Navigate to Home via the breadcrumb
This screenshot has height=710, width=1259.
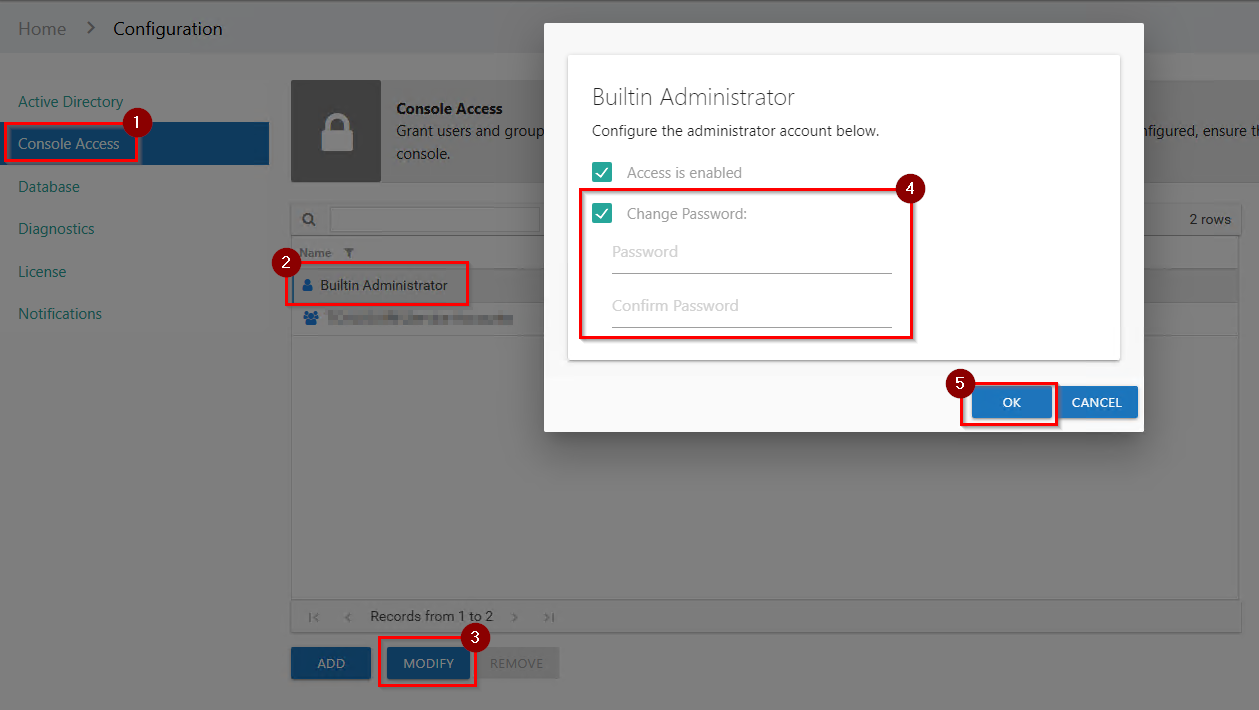tap(41, 28)
